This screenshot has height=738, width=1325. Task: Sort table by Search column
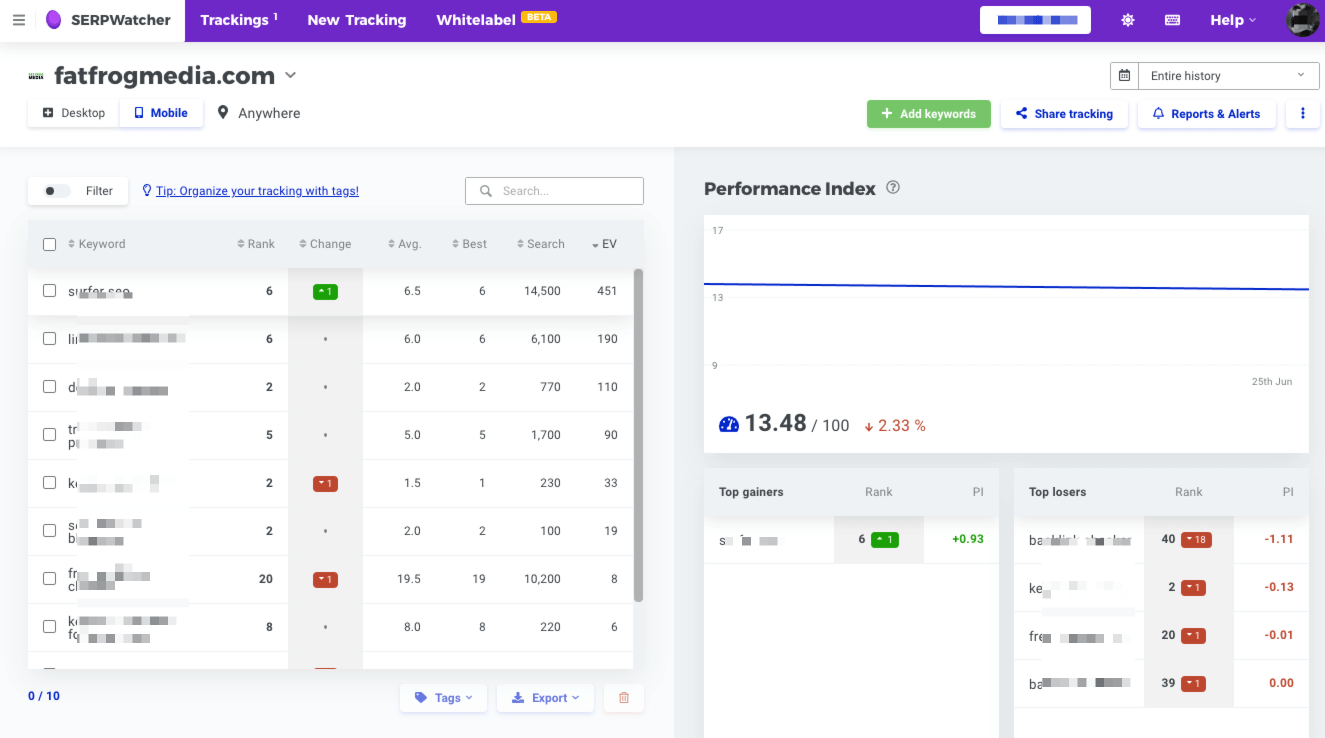[541, 244]
